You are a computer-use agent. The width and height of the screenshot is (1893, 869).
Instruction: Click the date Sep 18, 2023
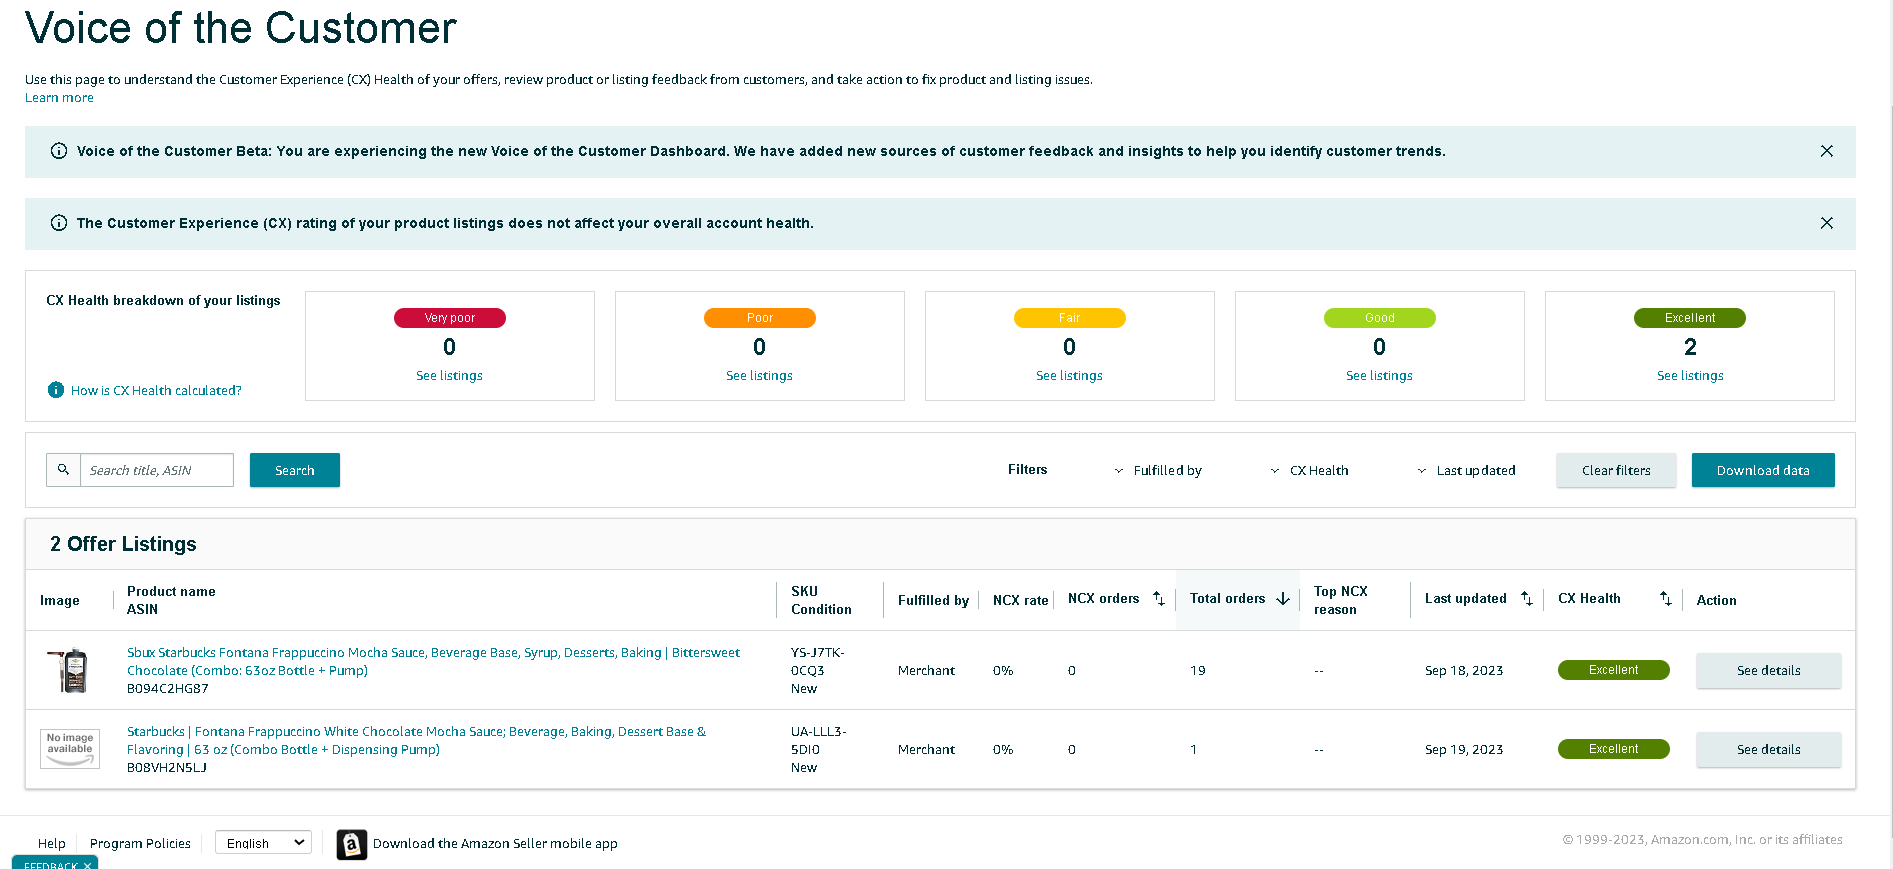(1464, 671)
